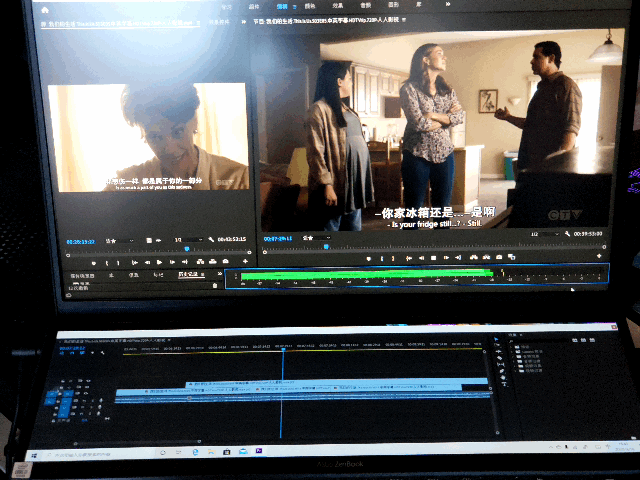
Task: Expand the Lumetri 预设 folder in Effects panel
Action: pyautogui.click(x=512, y=352)
